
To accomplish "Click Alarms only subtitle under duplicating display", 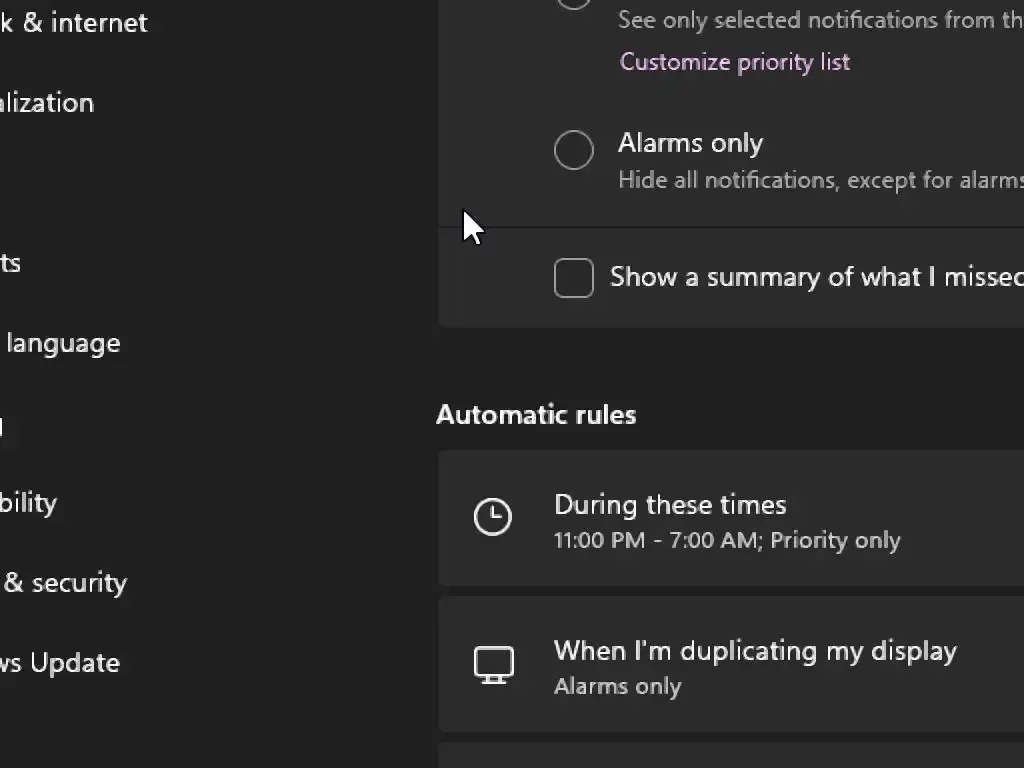I will (x=617, y=687).
